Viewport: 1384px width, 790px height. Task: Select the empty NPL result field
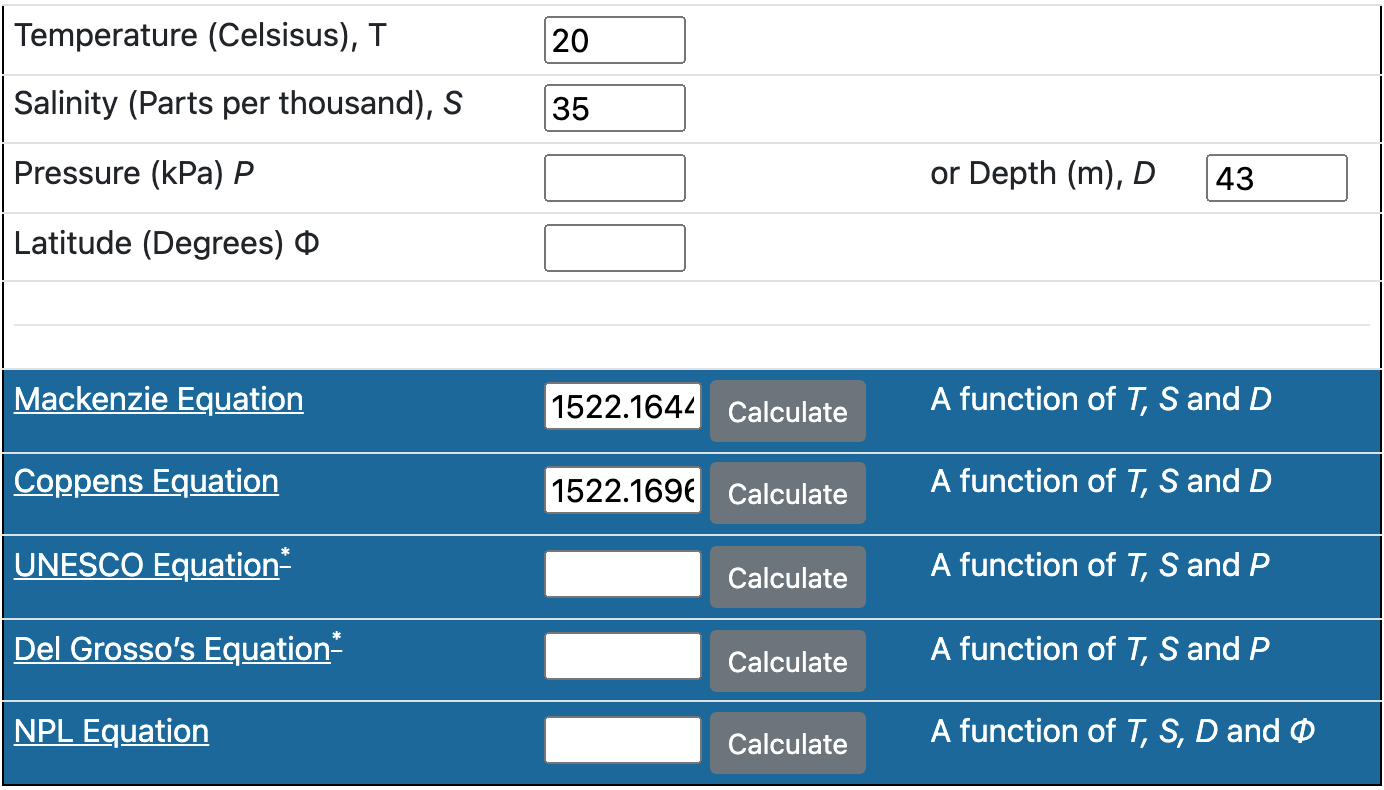[623, 740]
